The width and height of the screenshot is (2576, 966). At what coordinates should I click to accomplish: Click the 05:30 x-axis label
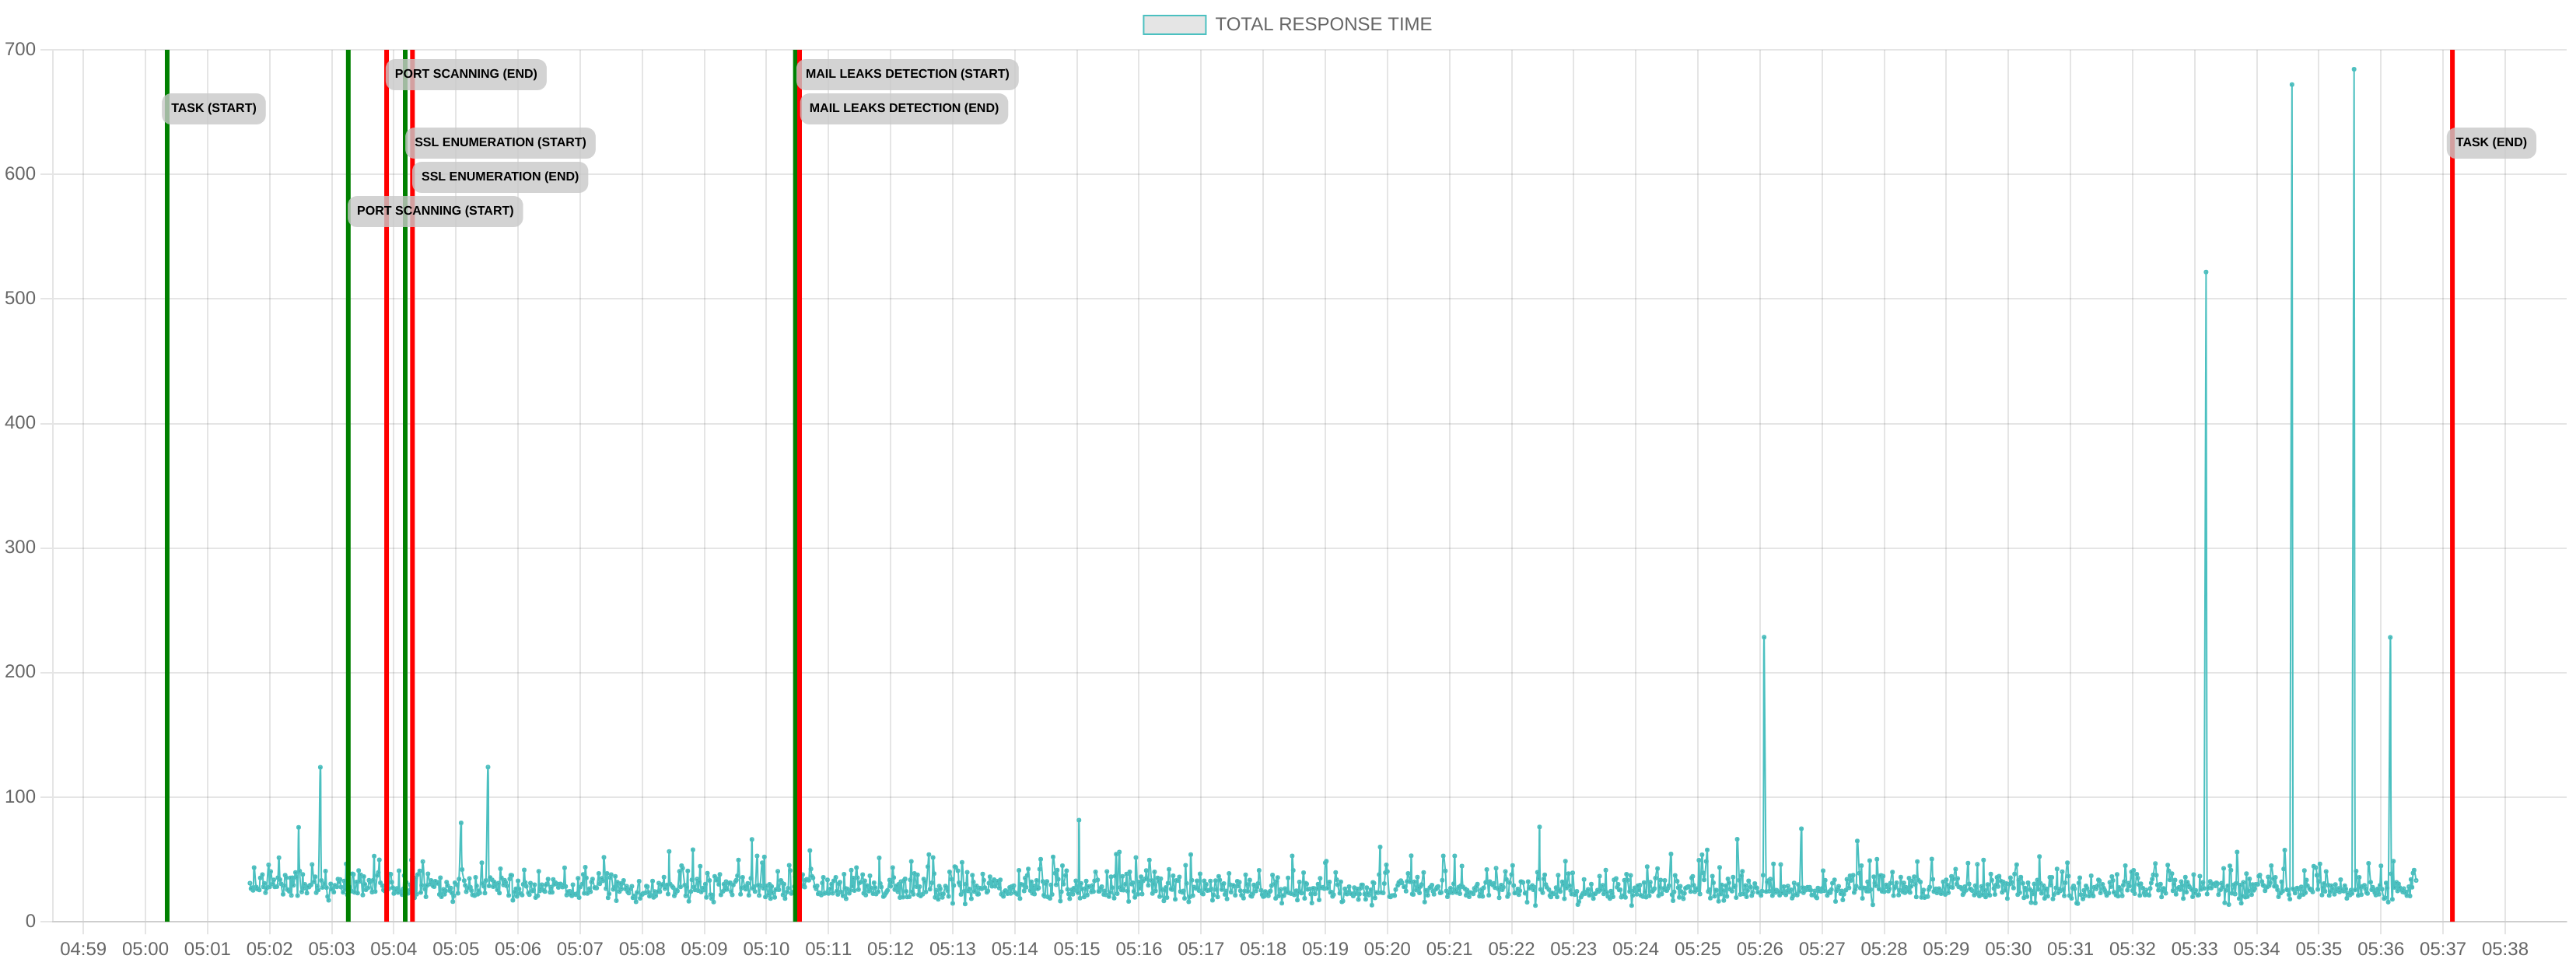[2008, 949]
